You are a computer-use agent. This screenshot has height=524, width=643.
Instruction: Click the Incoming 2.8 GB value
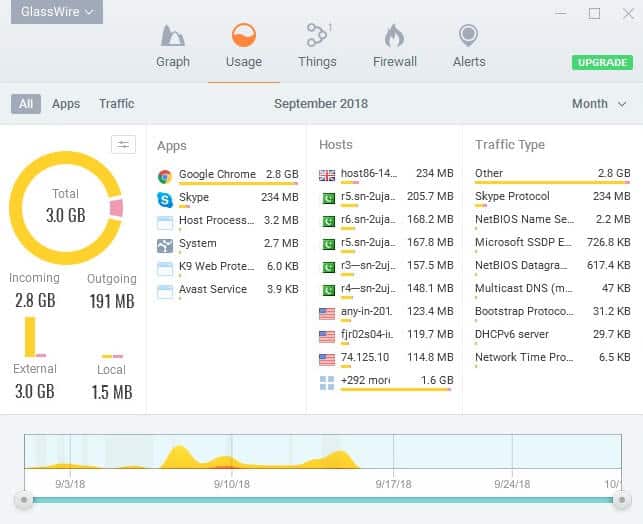coord(35,301)
